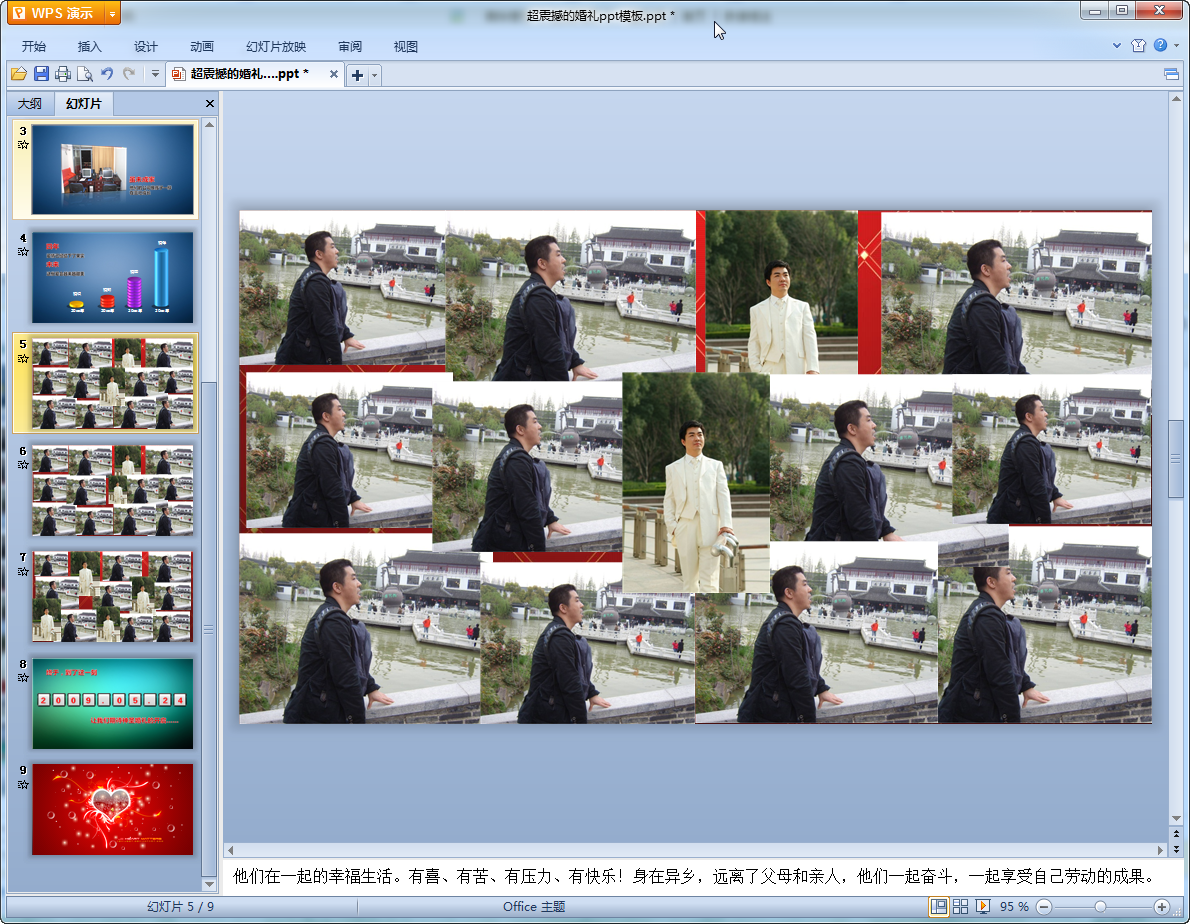Open the 插入 menu tab
This screenshot has height=924, width=1190.
click(x=89, y=46)
